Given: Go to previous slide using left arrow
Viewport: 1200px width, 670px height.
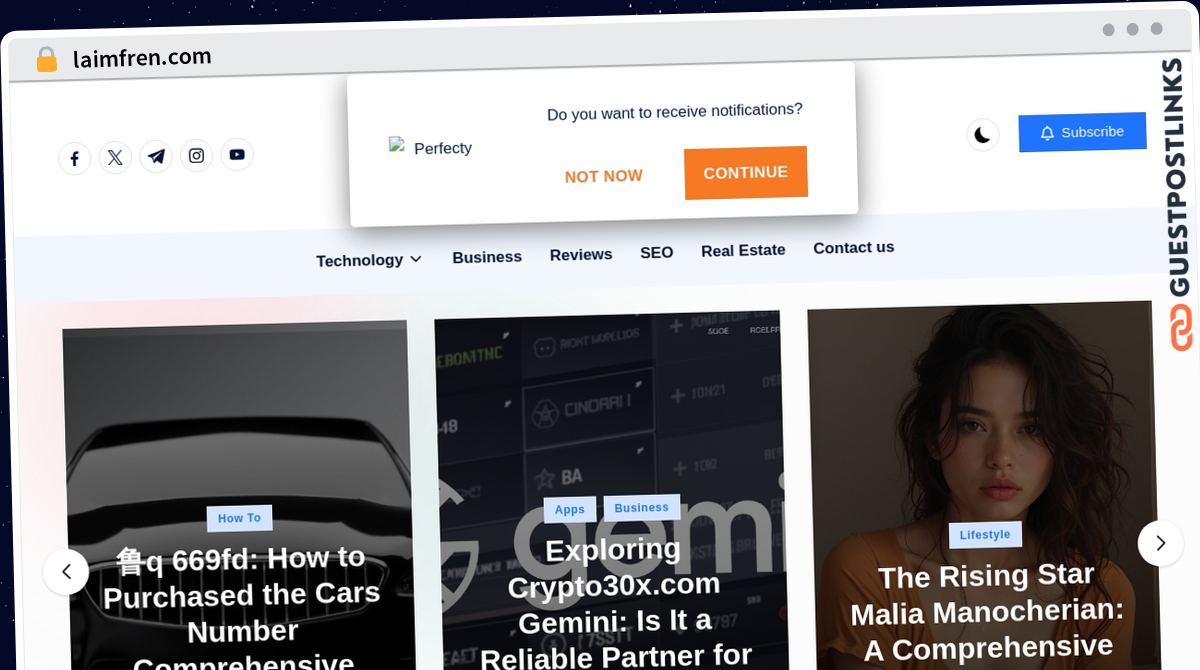Looking at the screenshot, I should 66,572.
